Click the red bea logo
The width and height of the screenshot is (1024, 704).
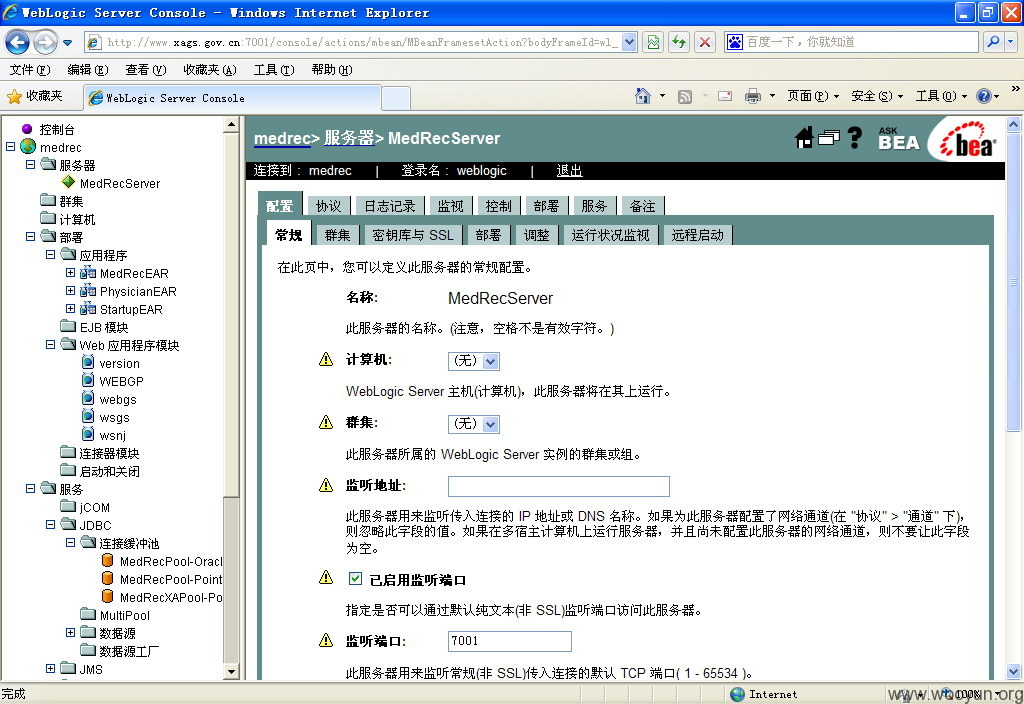968,140
